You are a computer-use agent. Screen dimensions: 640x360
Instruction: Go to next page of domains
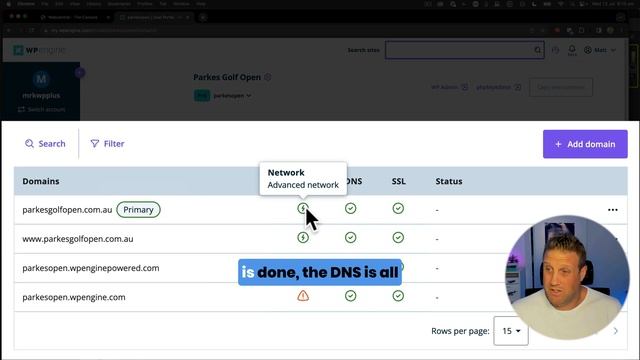tap(616, 331)
